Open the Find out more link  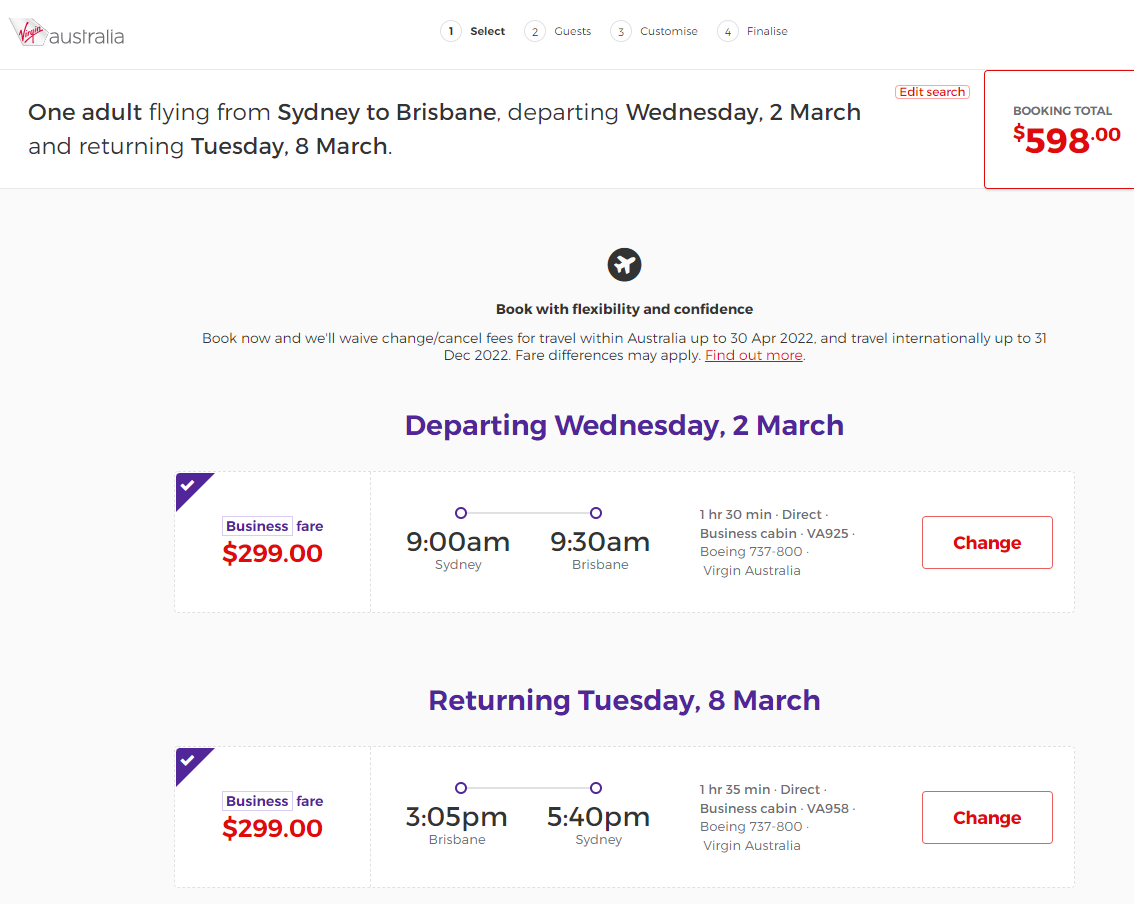tap(754, 355)
